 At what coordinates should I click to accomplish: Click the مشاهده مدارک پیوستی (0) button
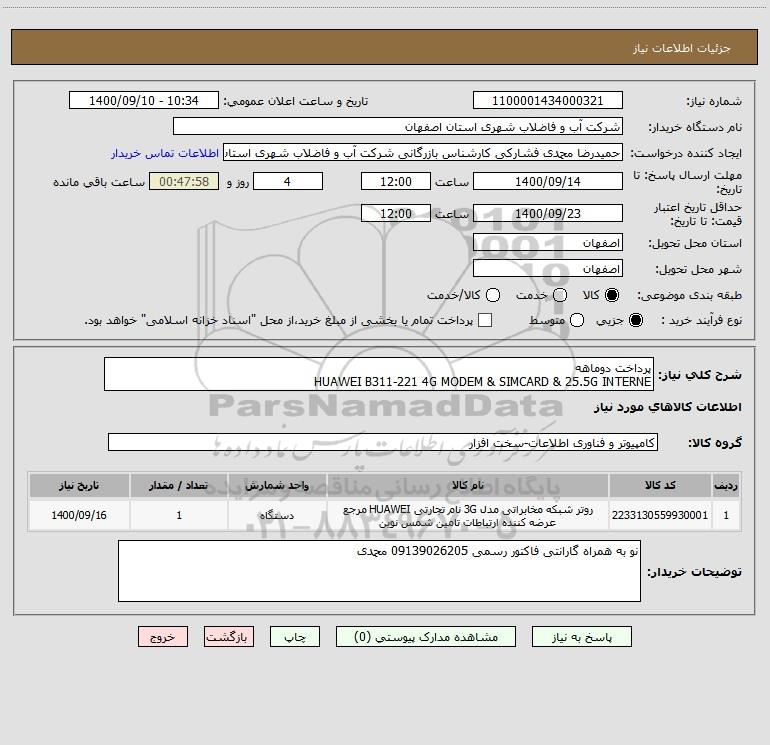pos(426,637)
